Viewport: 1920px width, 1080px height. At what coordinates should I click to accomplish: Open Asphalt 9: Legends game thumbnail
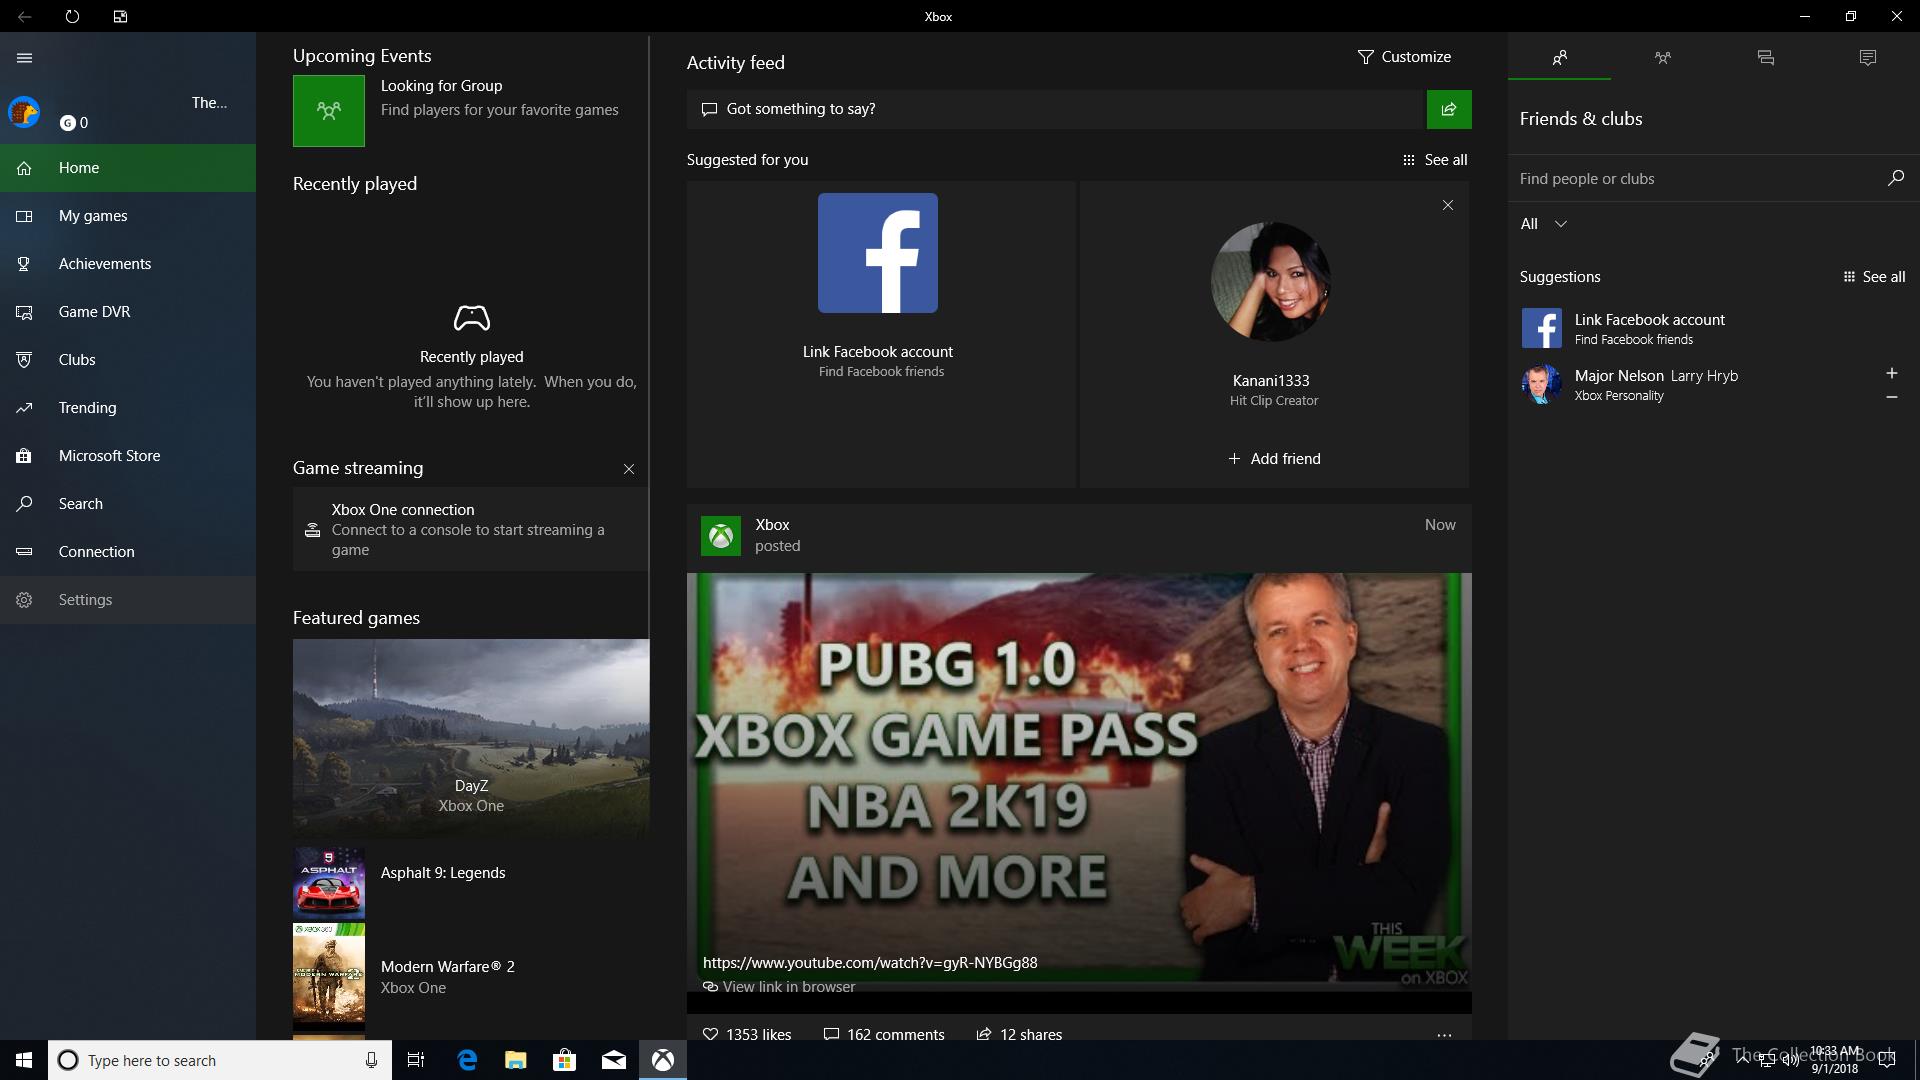pos(329,883)
